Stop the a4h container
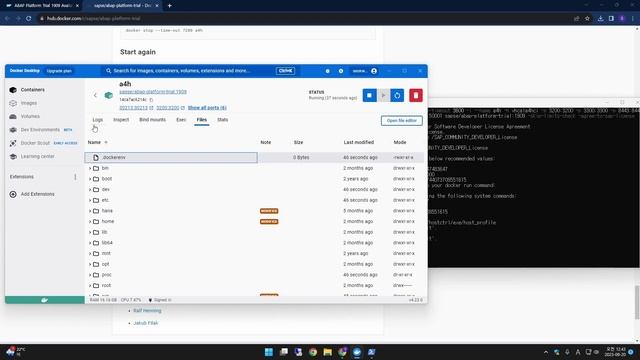This screenshot has height=360, width=640. point(369,96)
